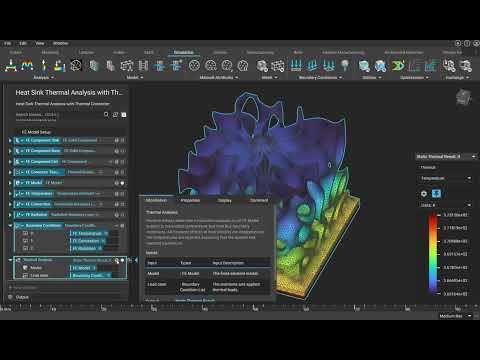Click the FE Radiation chip in boundary list
This screenshot has height=360, width=480.
(87, 248)
